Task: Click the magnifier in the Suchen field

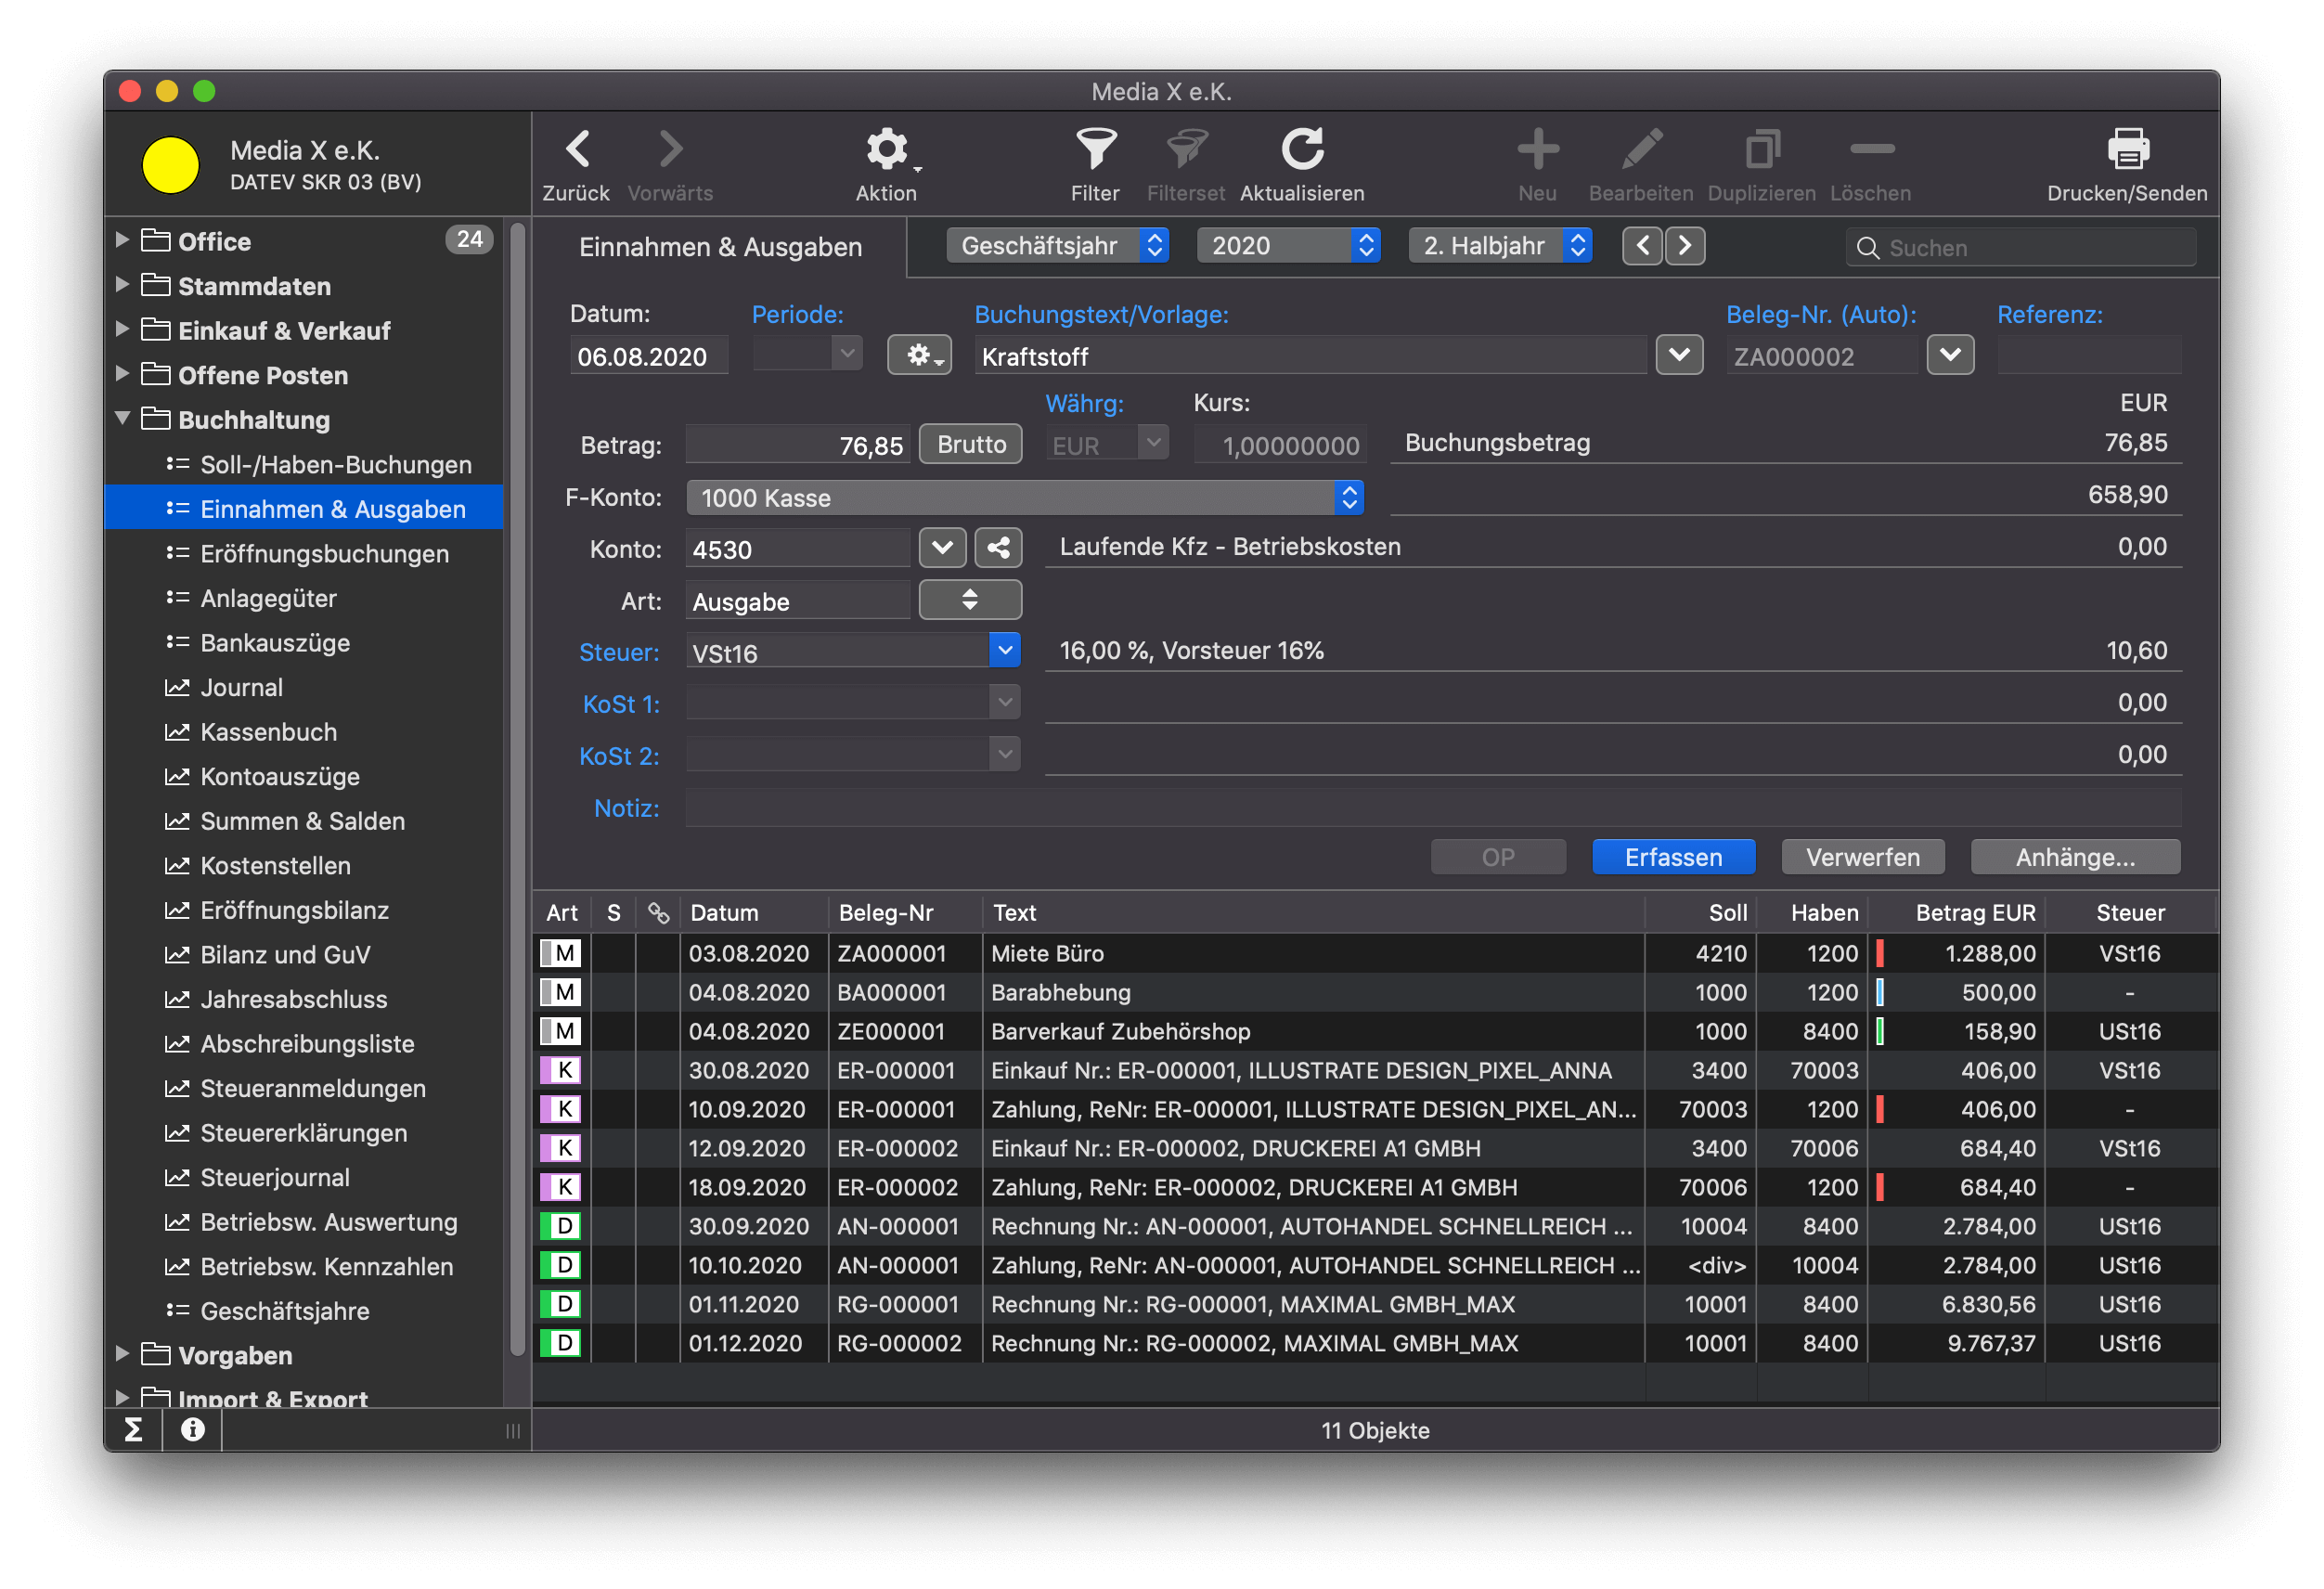Action: click(1866, 248)
